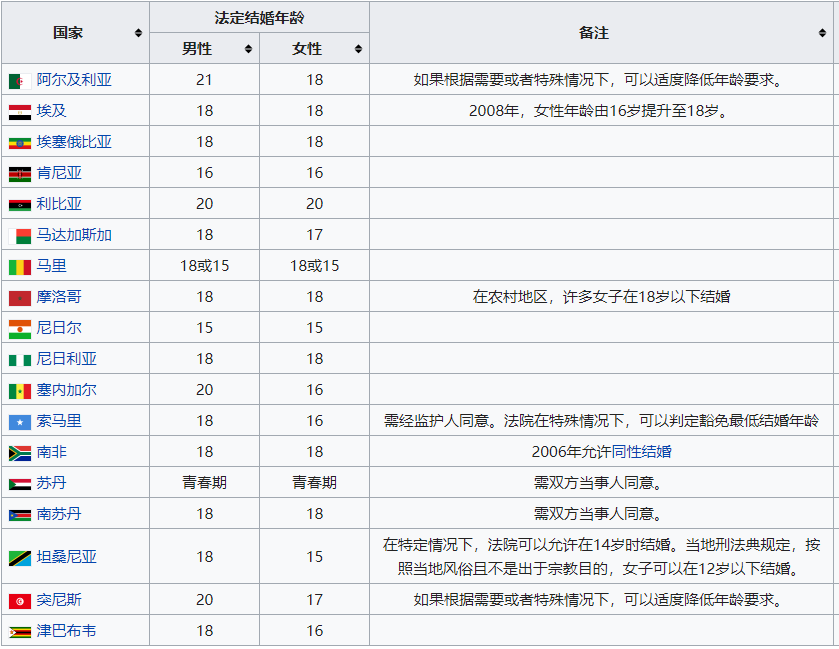Screen dimensions: 839x649
Task: Click the 法定结婚年龄 header cell
Action: click(x=260, y=18)
